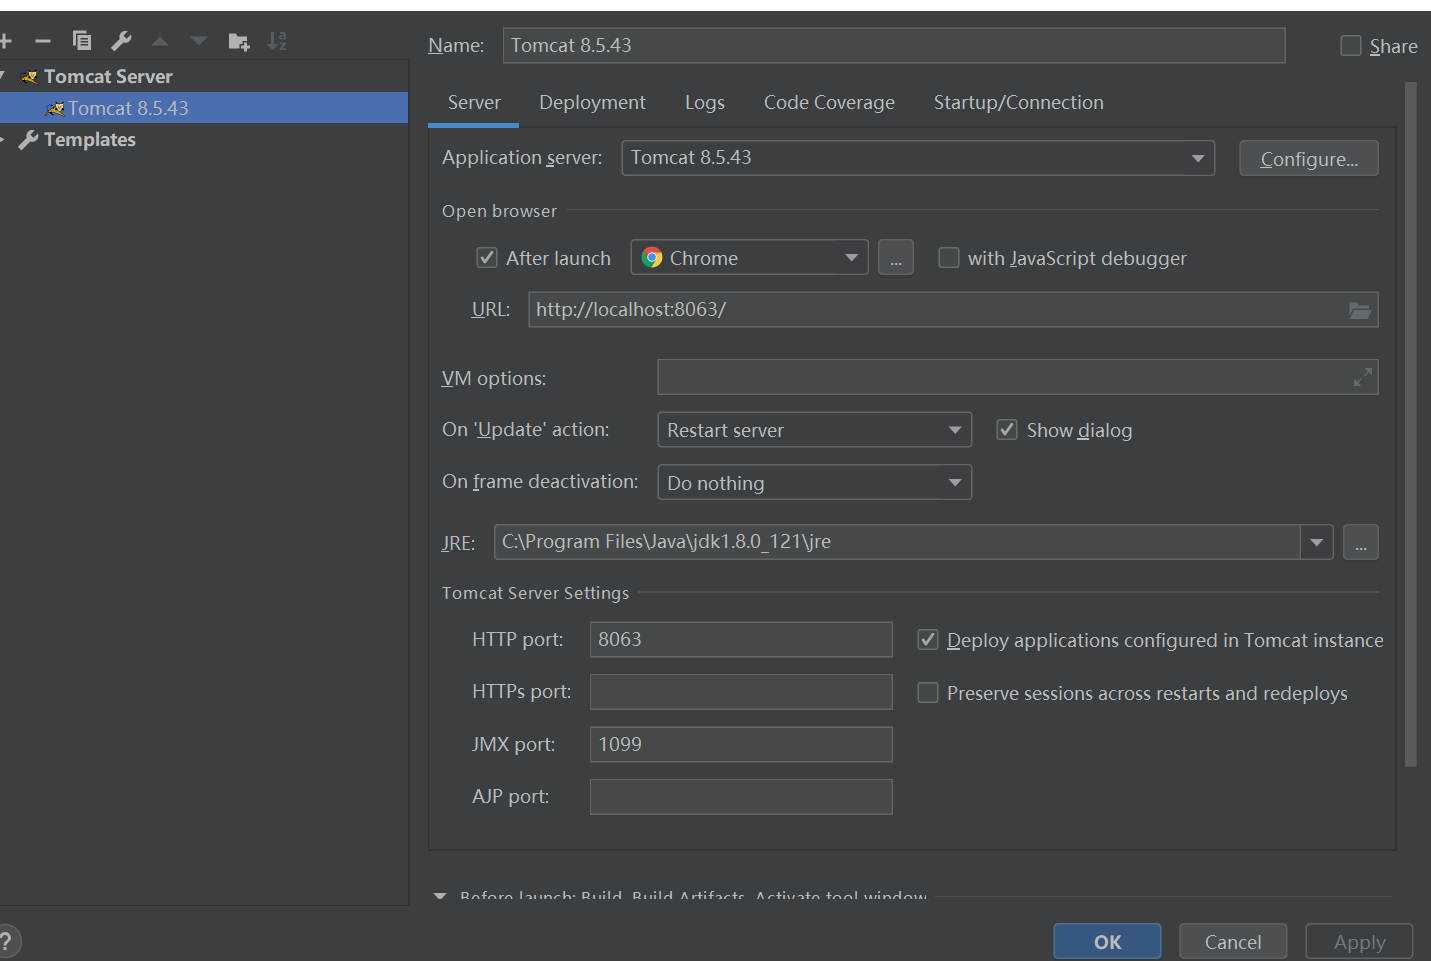The width and height of the screenshot is (1431, 961).
Task: Uncheck After launch option
Action: point(487,258)
